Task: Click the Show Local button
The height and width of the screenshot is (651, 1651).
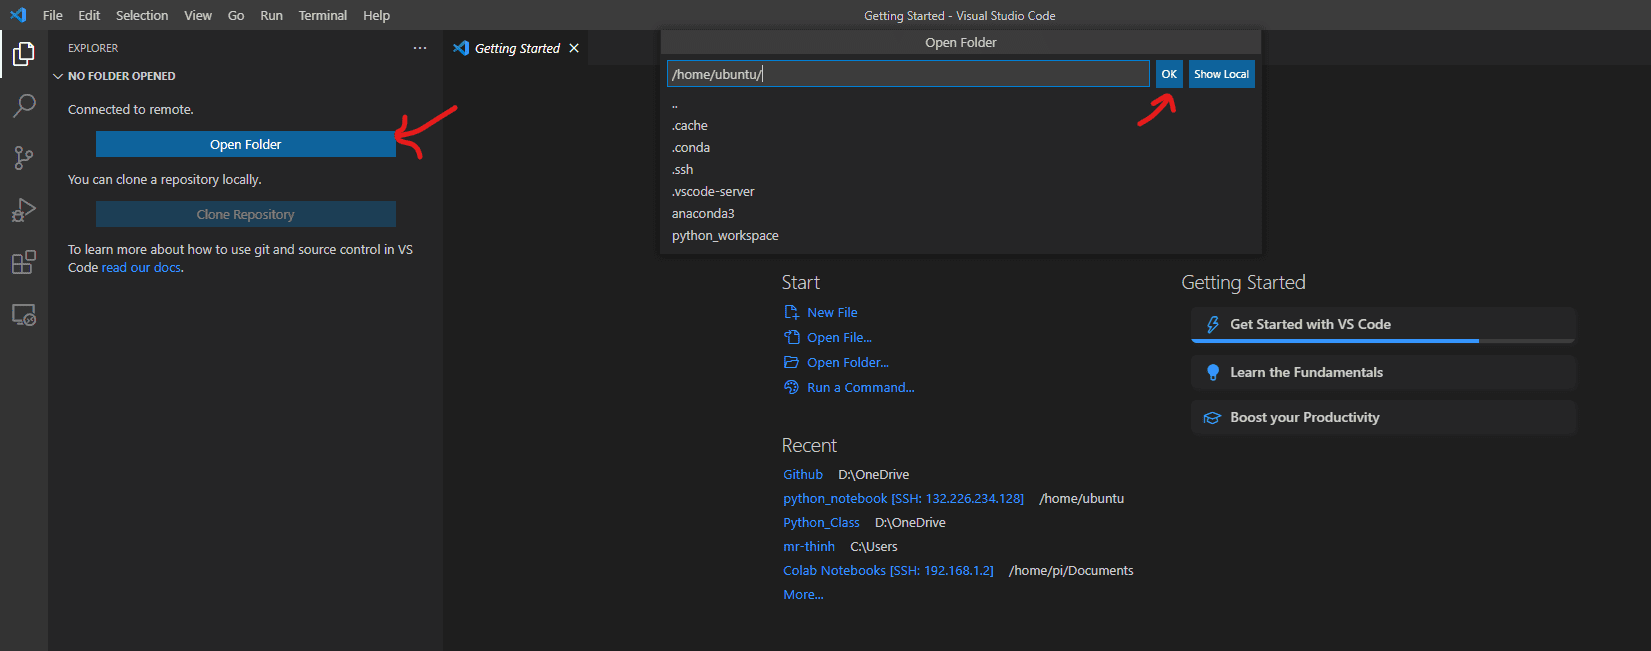Action: 1221,74
